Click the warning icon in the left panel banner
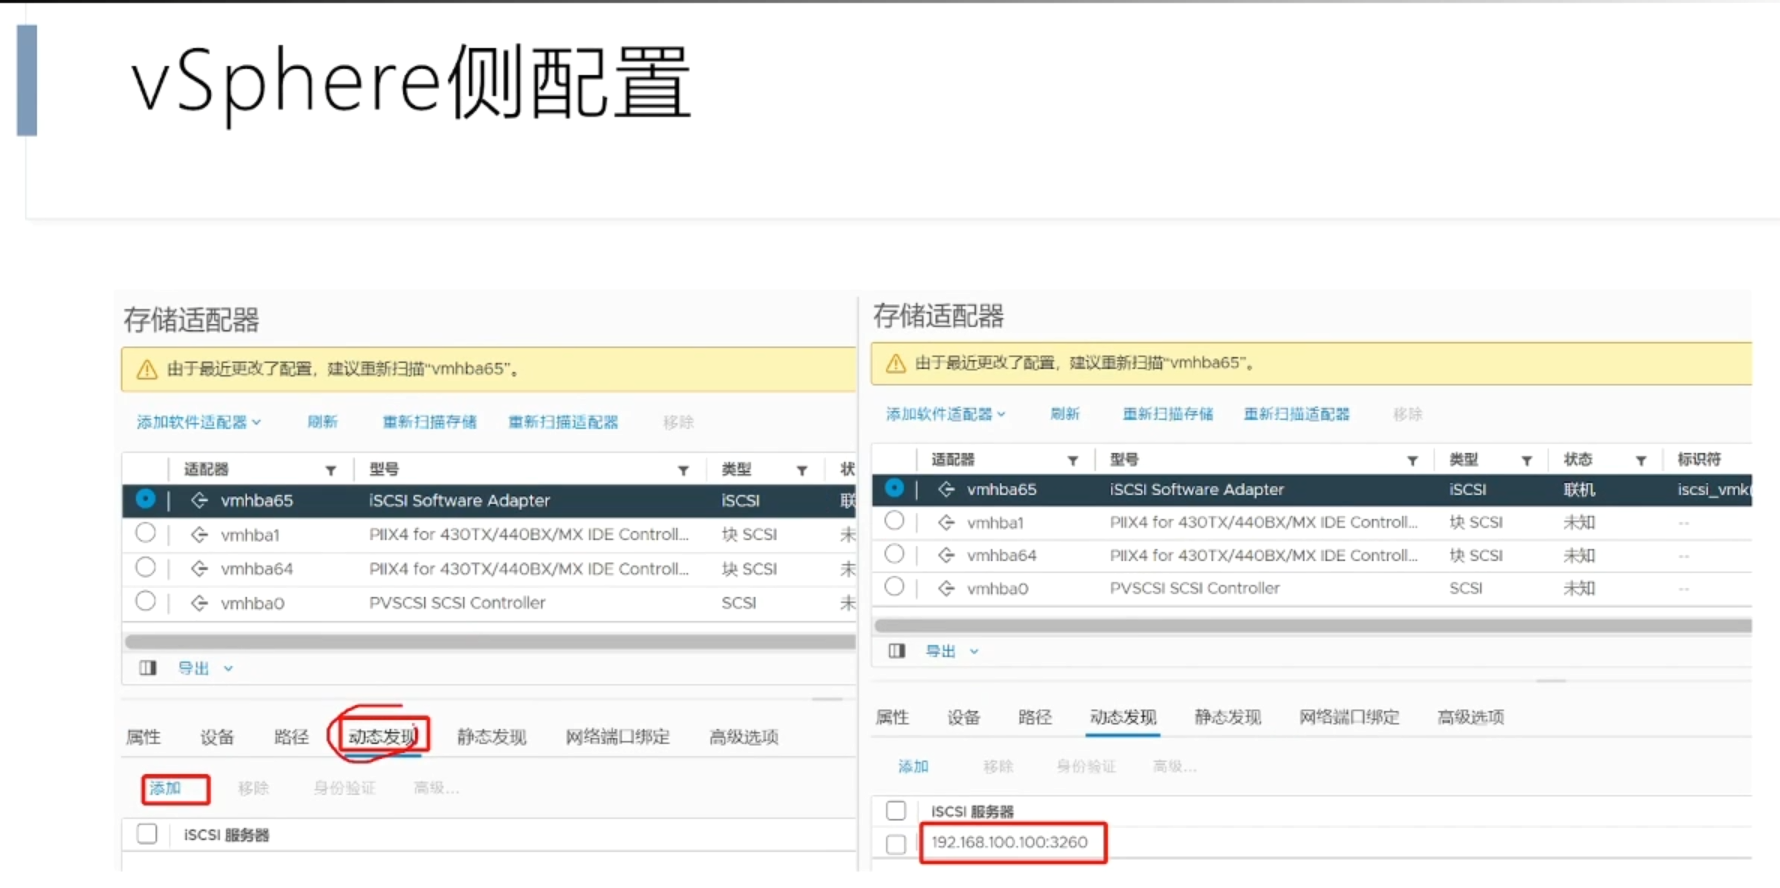Screen dimensions: 1780x888 [x=147, y=369]
